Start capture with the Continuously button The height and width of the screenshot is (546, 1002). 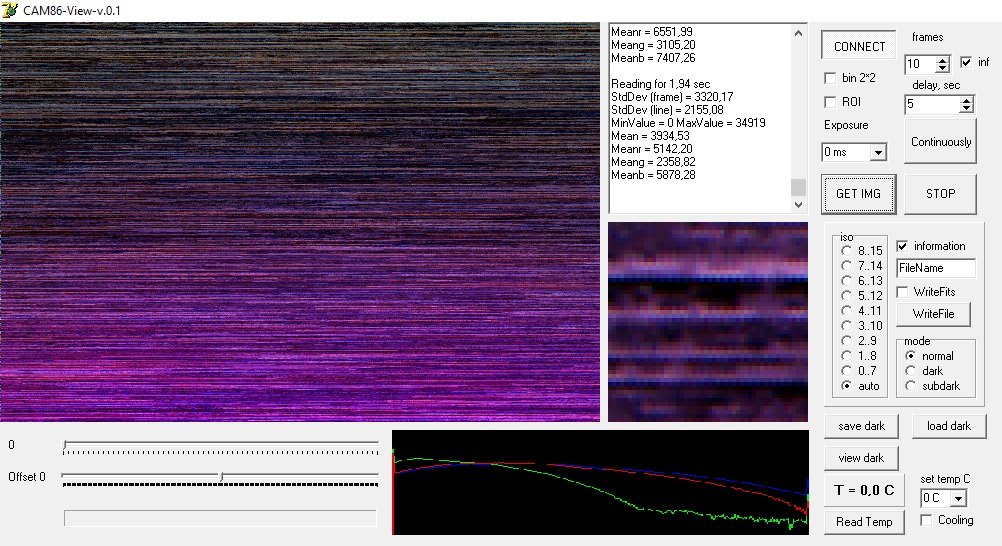940,142
